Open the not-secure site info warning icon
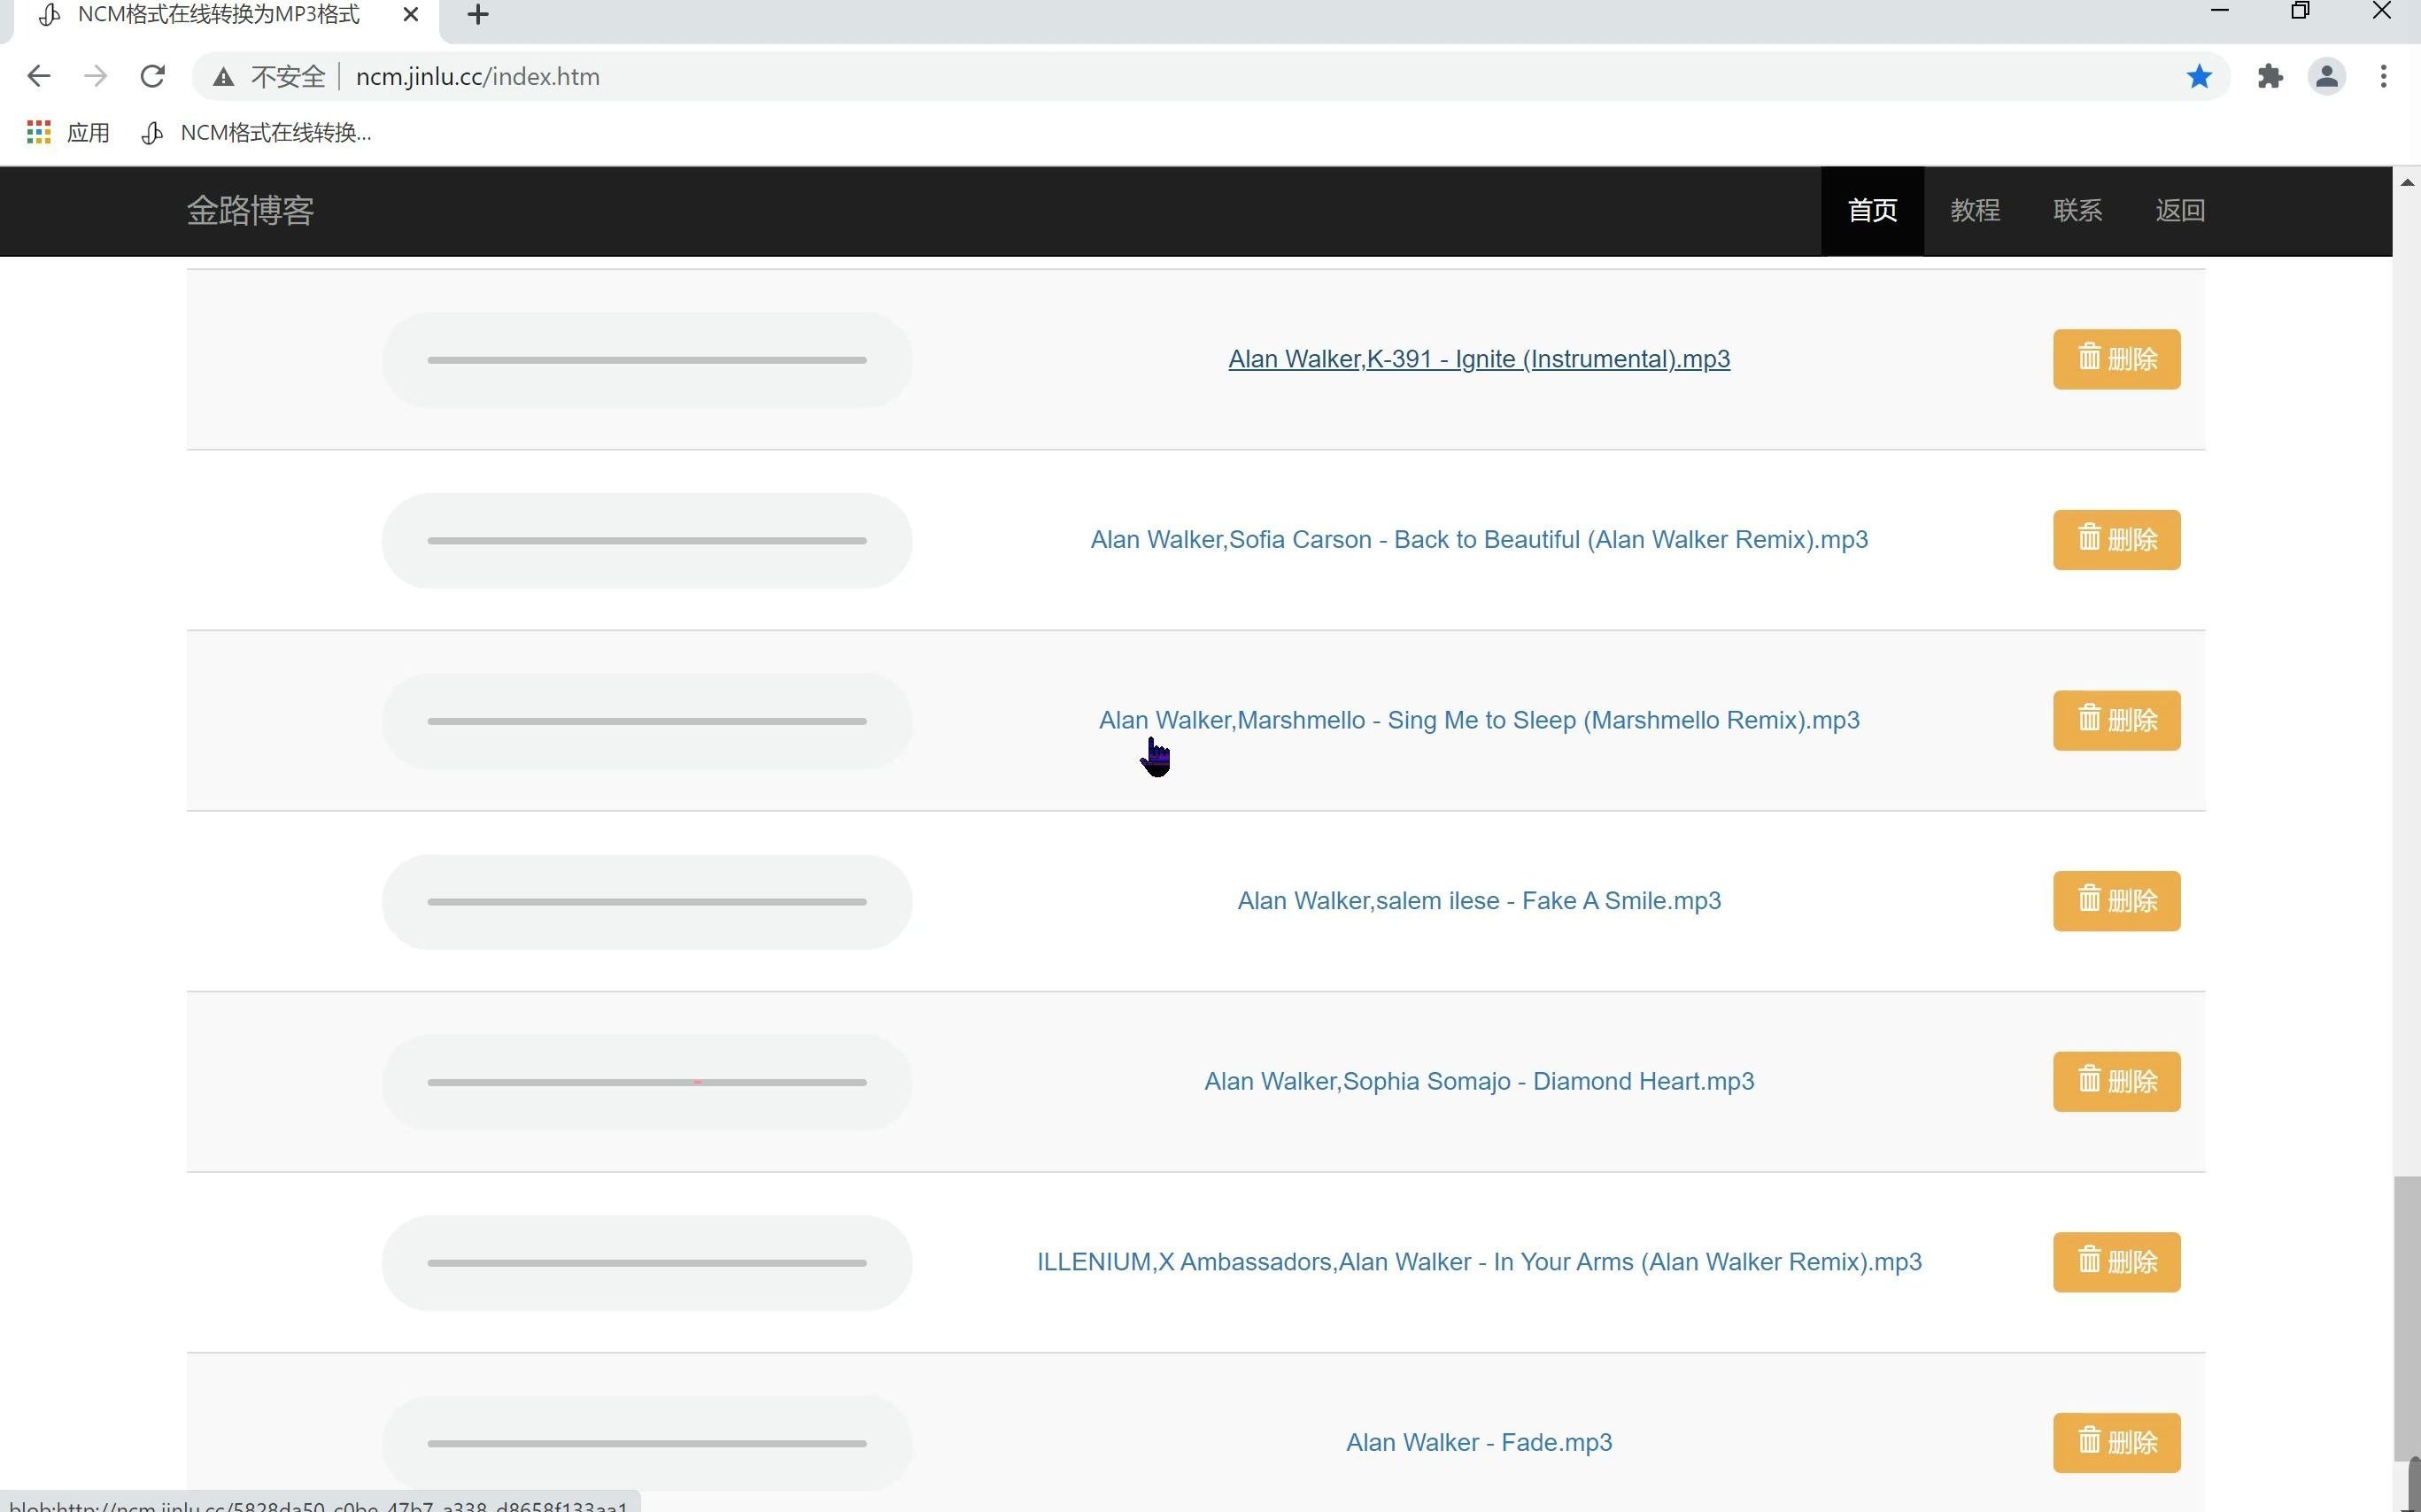The width and height of the screenshot is (2421, 1512). [x=223, y=77]
